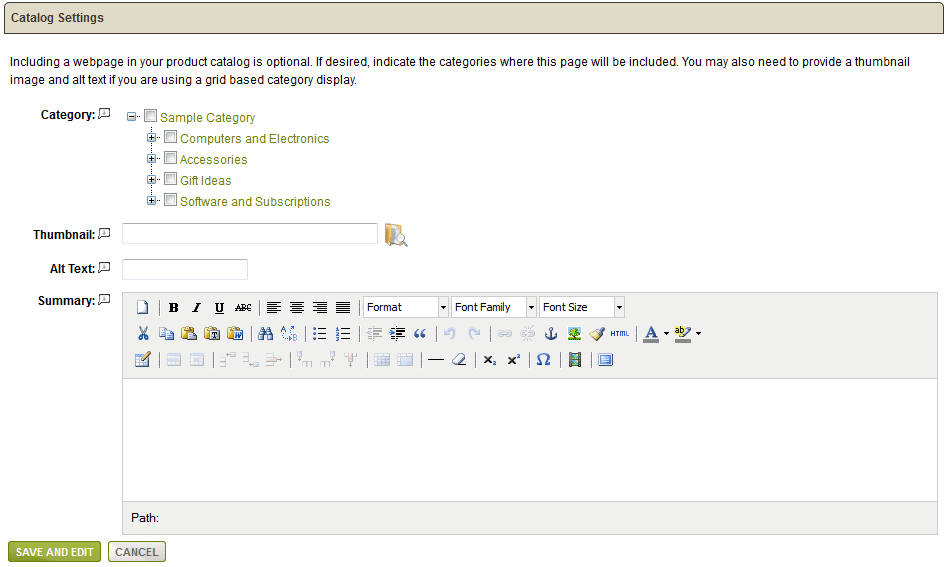Open the Sample Category link
Viewport: 948px width, 567px height.
click(207, 118)
